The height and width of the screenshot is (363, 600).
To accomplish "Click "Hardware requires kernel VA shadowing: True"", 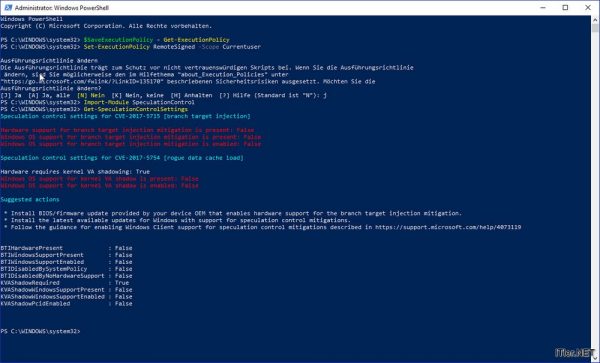I will (75, 172).
